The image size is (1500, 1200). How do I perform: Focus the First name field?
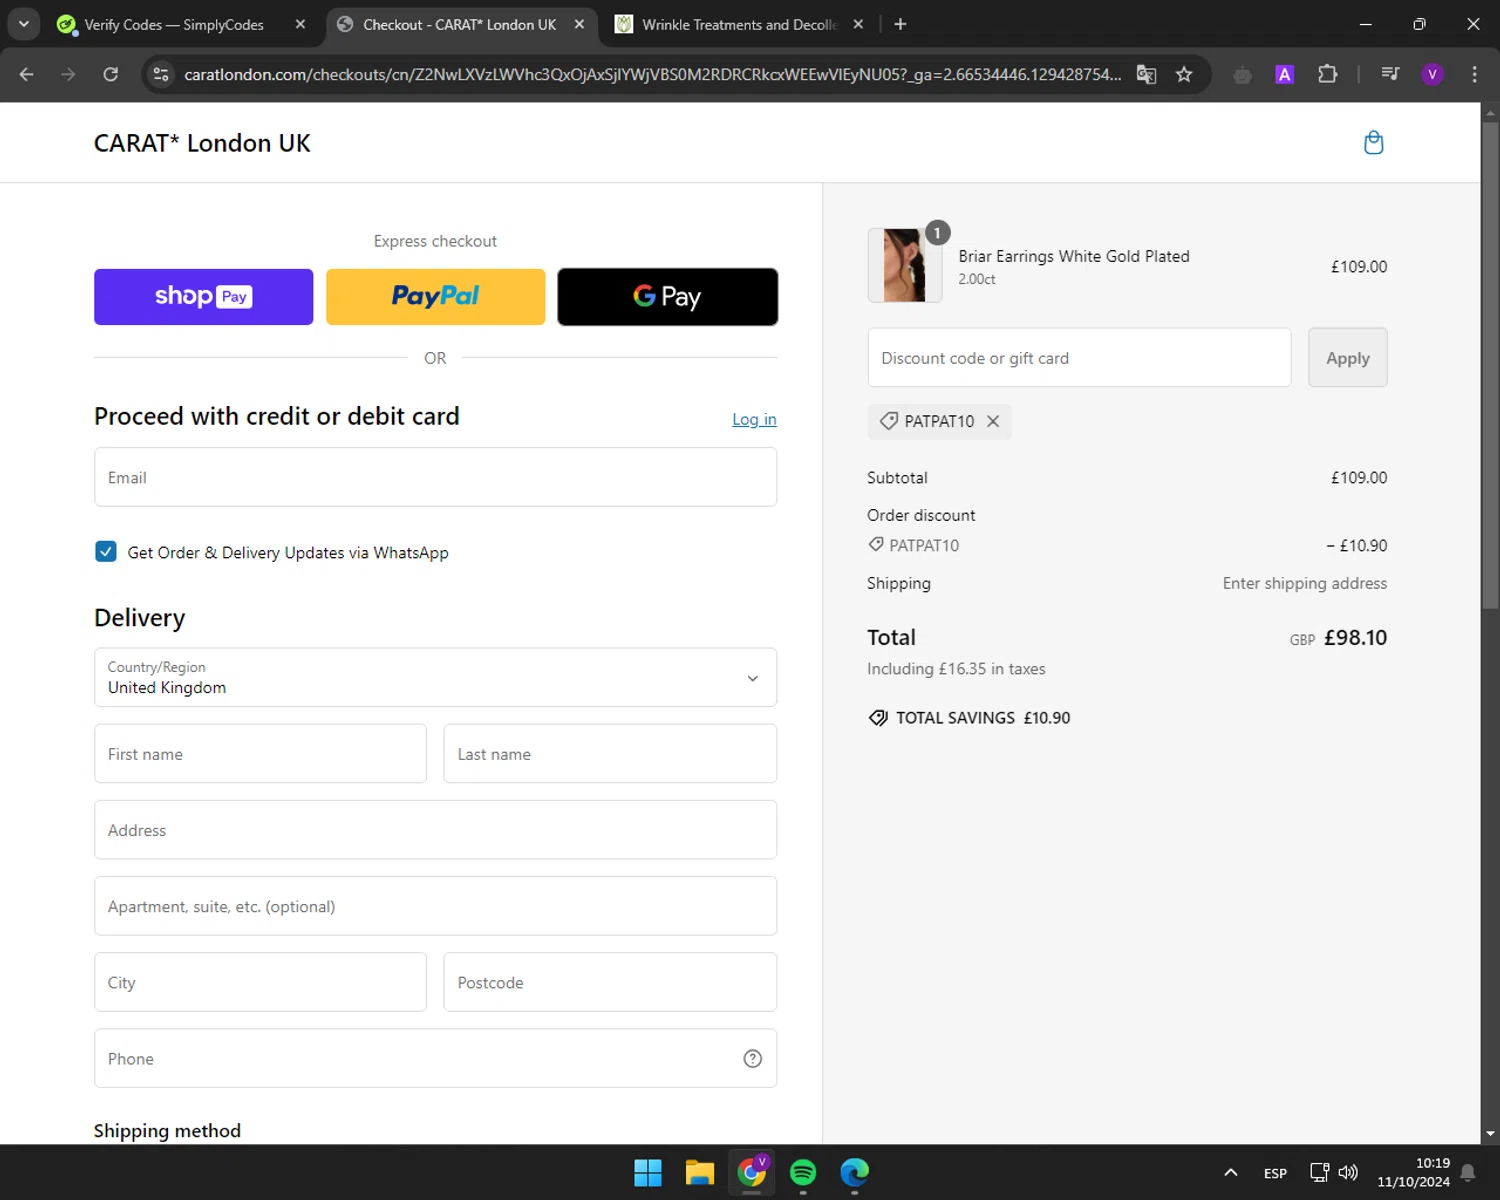260,754
